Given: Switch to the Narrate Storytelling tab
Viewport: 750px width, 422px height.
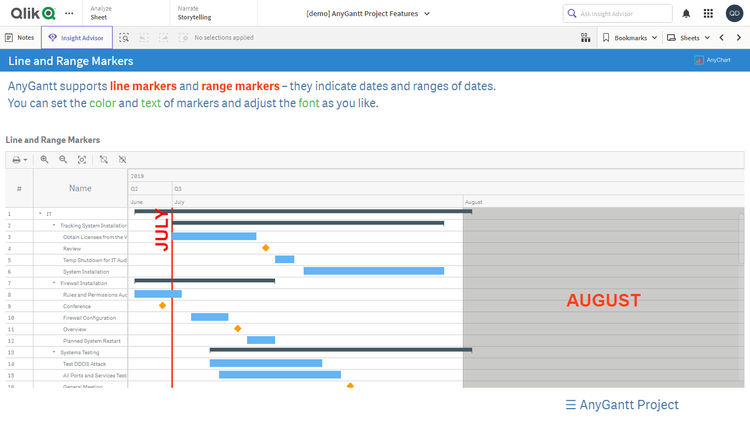Looking at the screenshot, I should 196,13.
